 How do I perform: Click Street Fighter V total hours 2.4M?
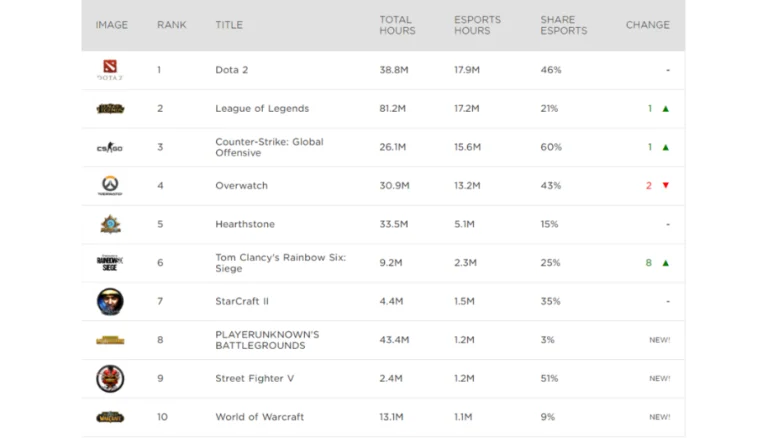[391, 378]
